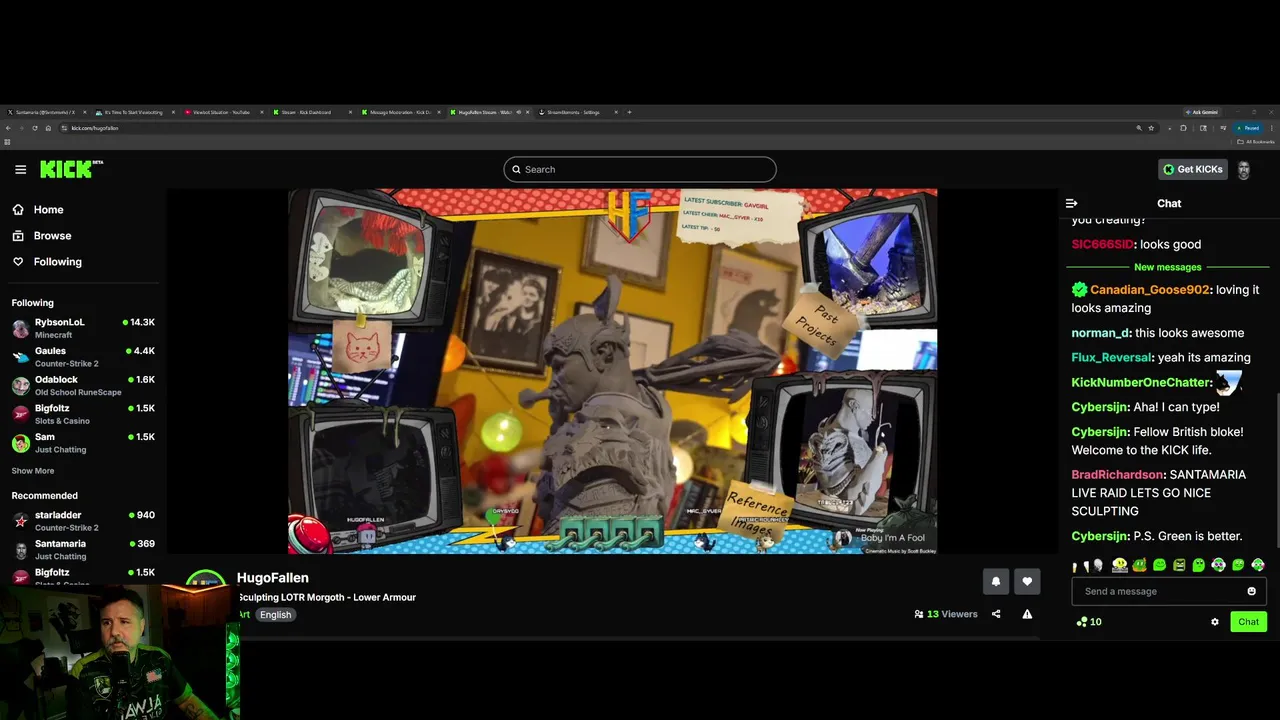Click the green Chat send button
This screenshot has width=1280, height=720.
[1248, 622]
